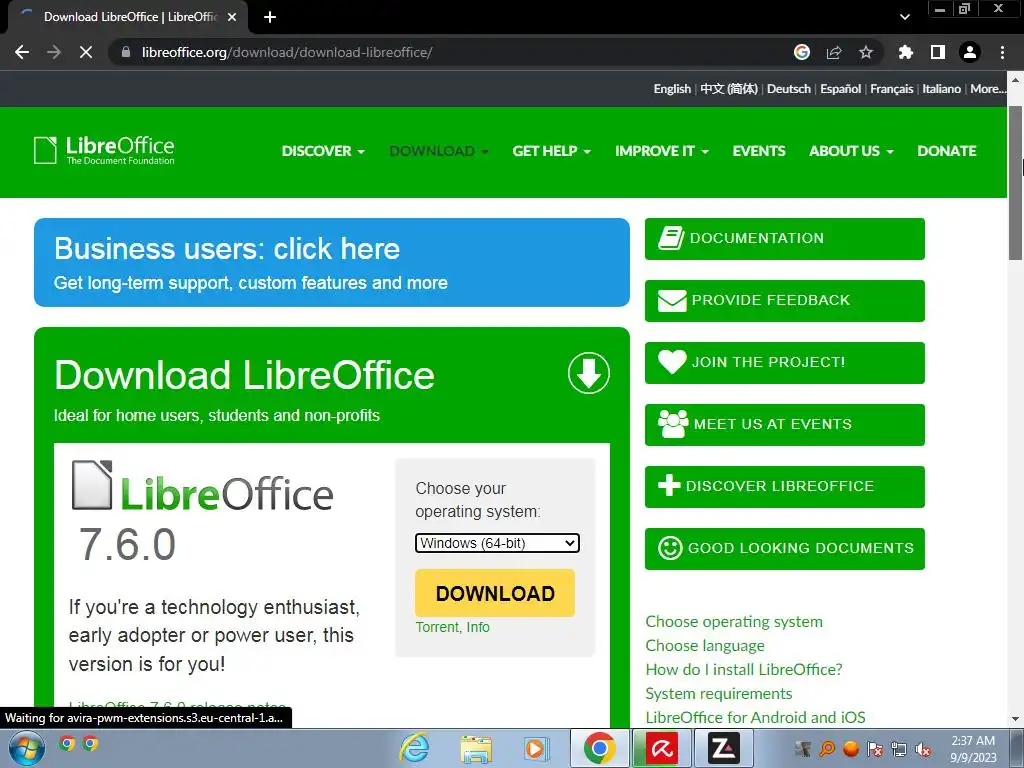1024x768 pixels.
Task: Open the Chrome profile avatar menu
Action: tap(970, 52)
